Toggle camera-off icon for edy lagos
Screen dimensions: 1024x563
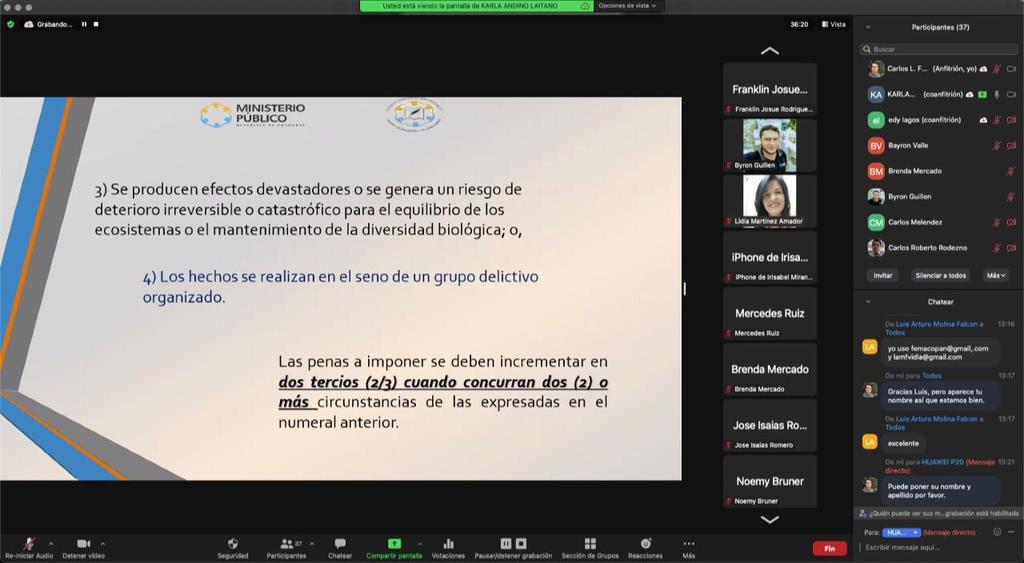[1012, 120]
